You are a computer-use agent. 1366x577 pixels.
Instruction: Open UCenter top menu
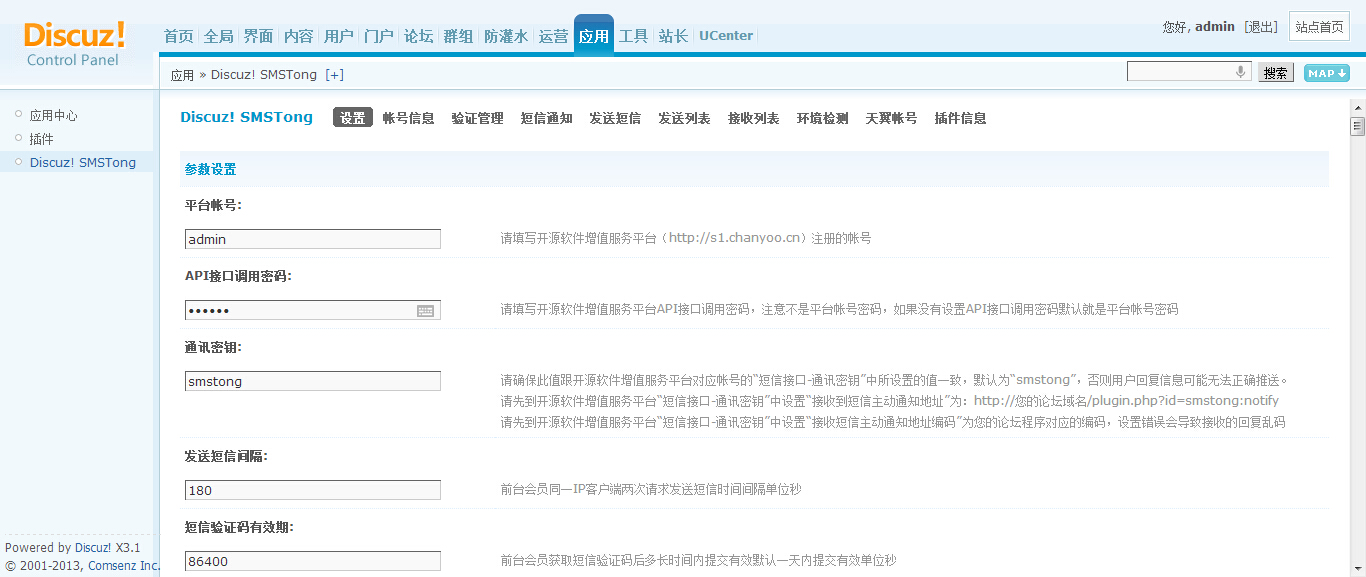726,36
